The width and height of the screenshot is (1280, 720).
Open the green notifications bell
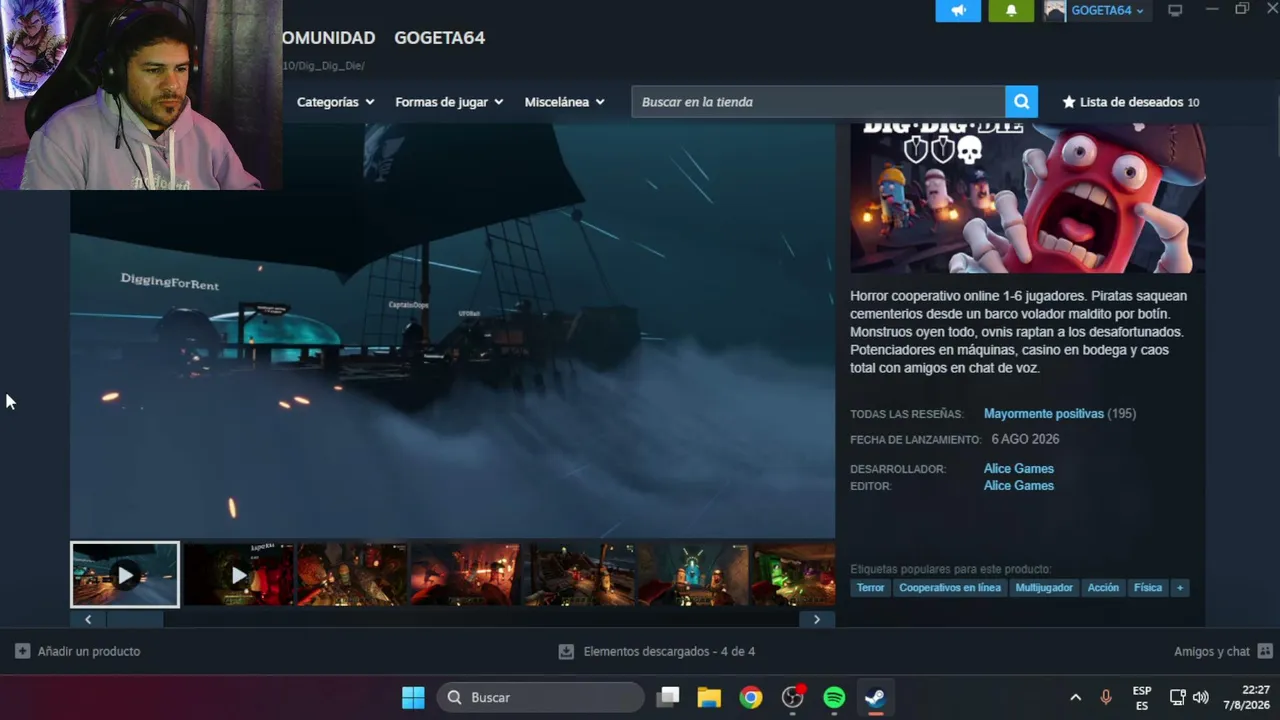(x=1011, y=11)
